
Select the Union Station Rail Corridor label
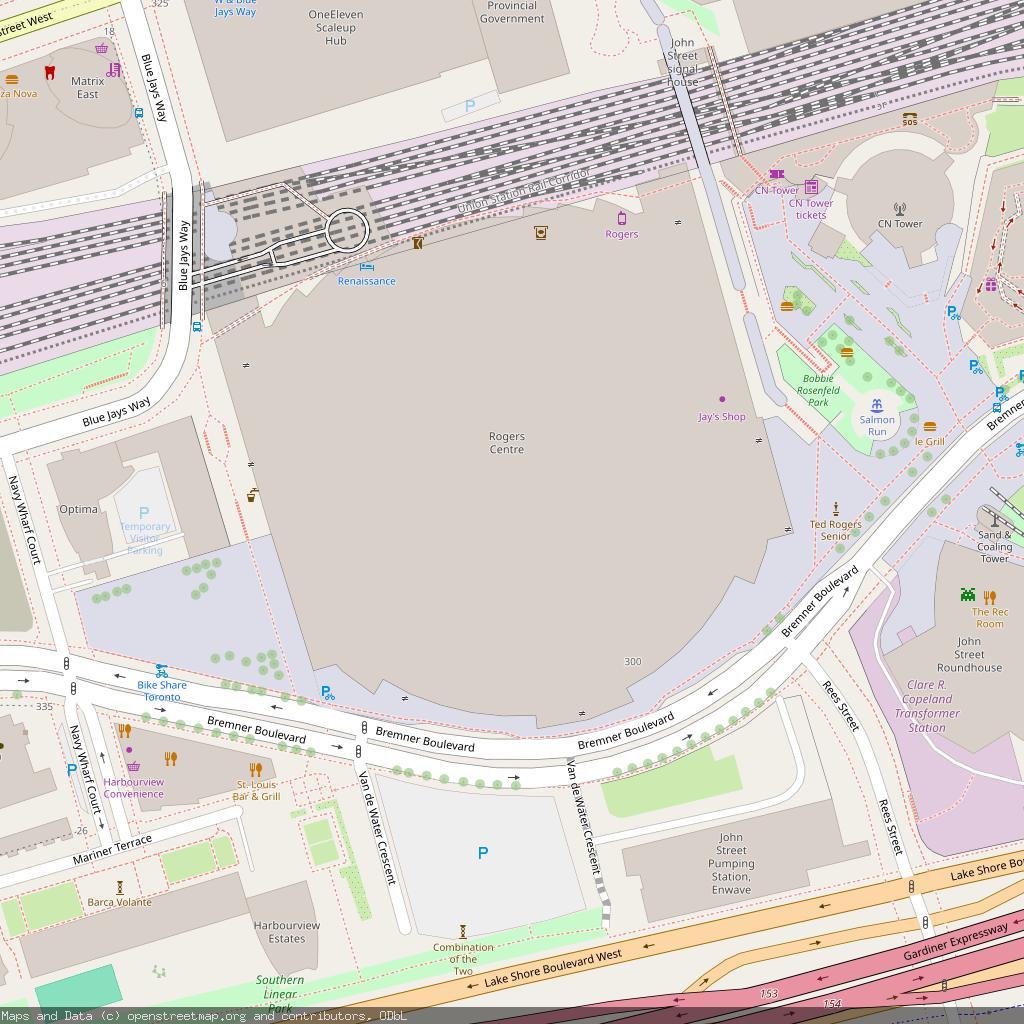click(x=523, y=191)
